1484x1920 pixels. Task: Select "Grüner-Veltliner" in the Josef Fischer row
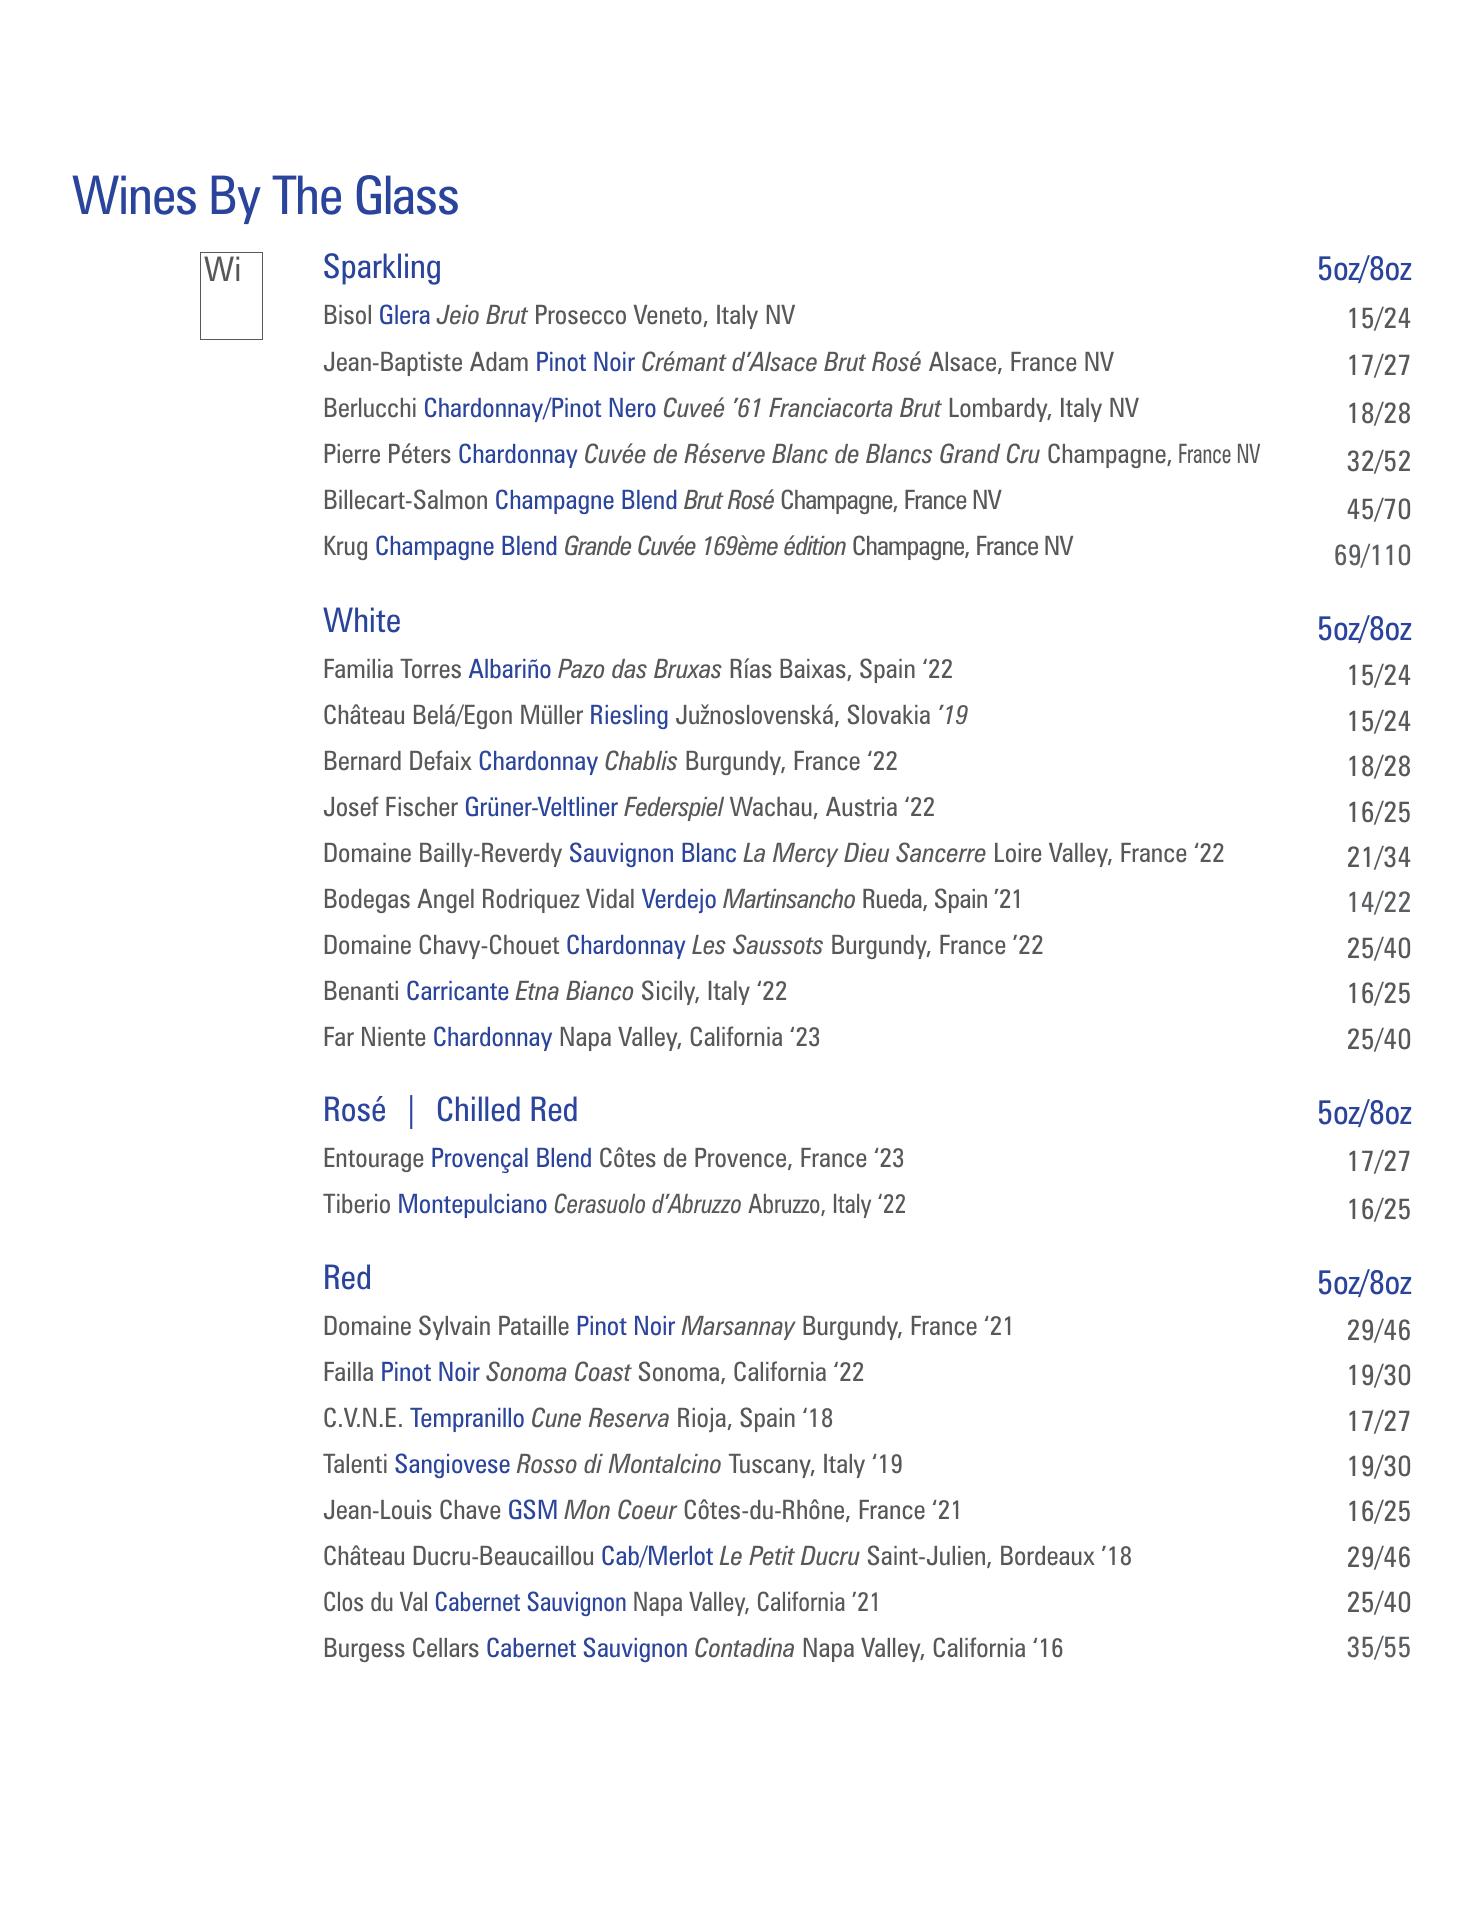[541, 807]
